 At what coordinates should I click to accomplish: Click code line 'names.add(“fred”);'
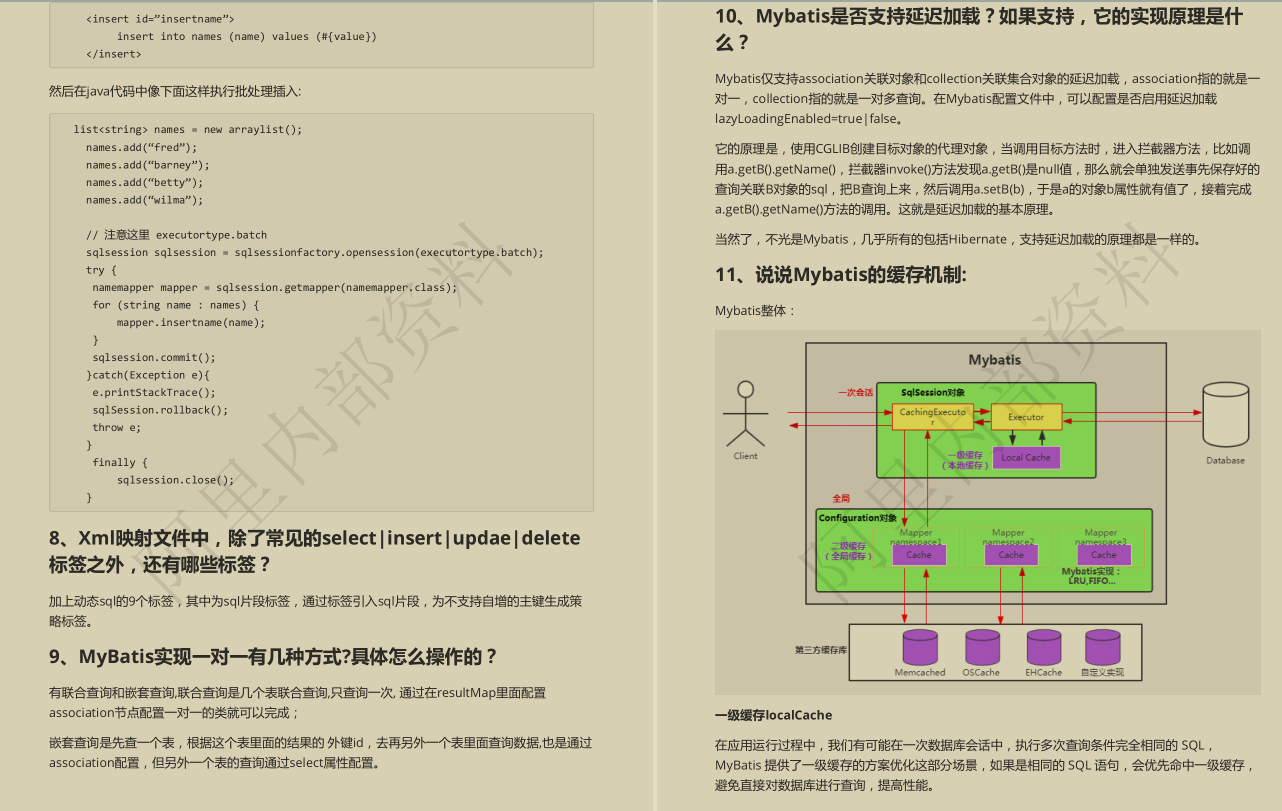[x=142, y=147]
